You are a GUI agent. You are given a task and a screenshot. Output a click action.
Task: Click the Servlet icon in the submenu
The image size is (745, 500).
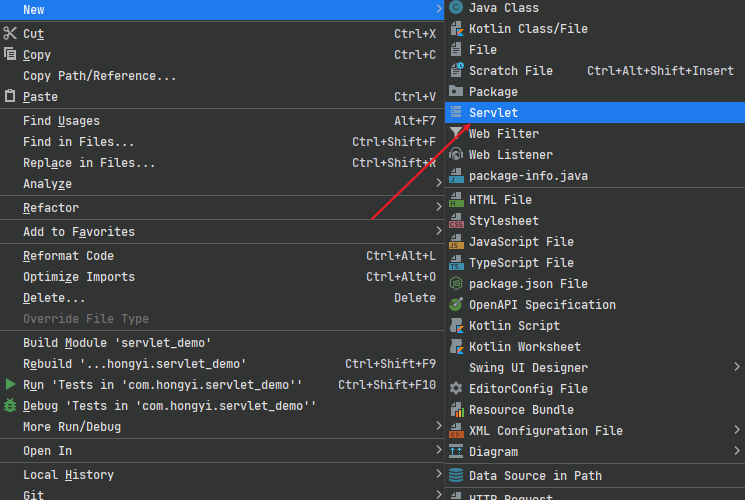[x=456, y=113]
